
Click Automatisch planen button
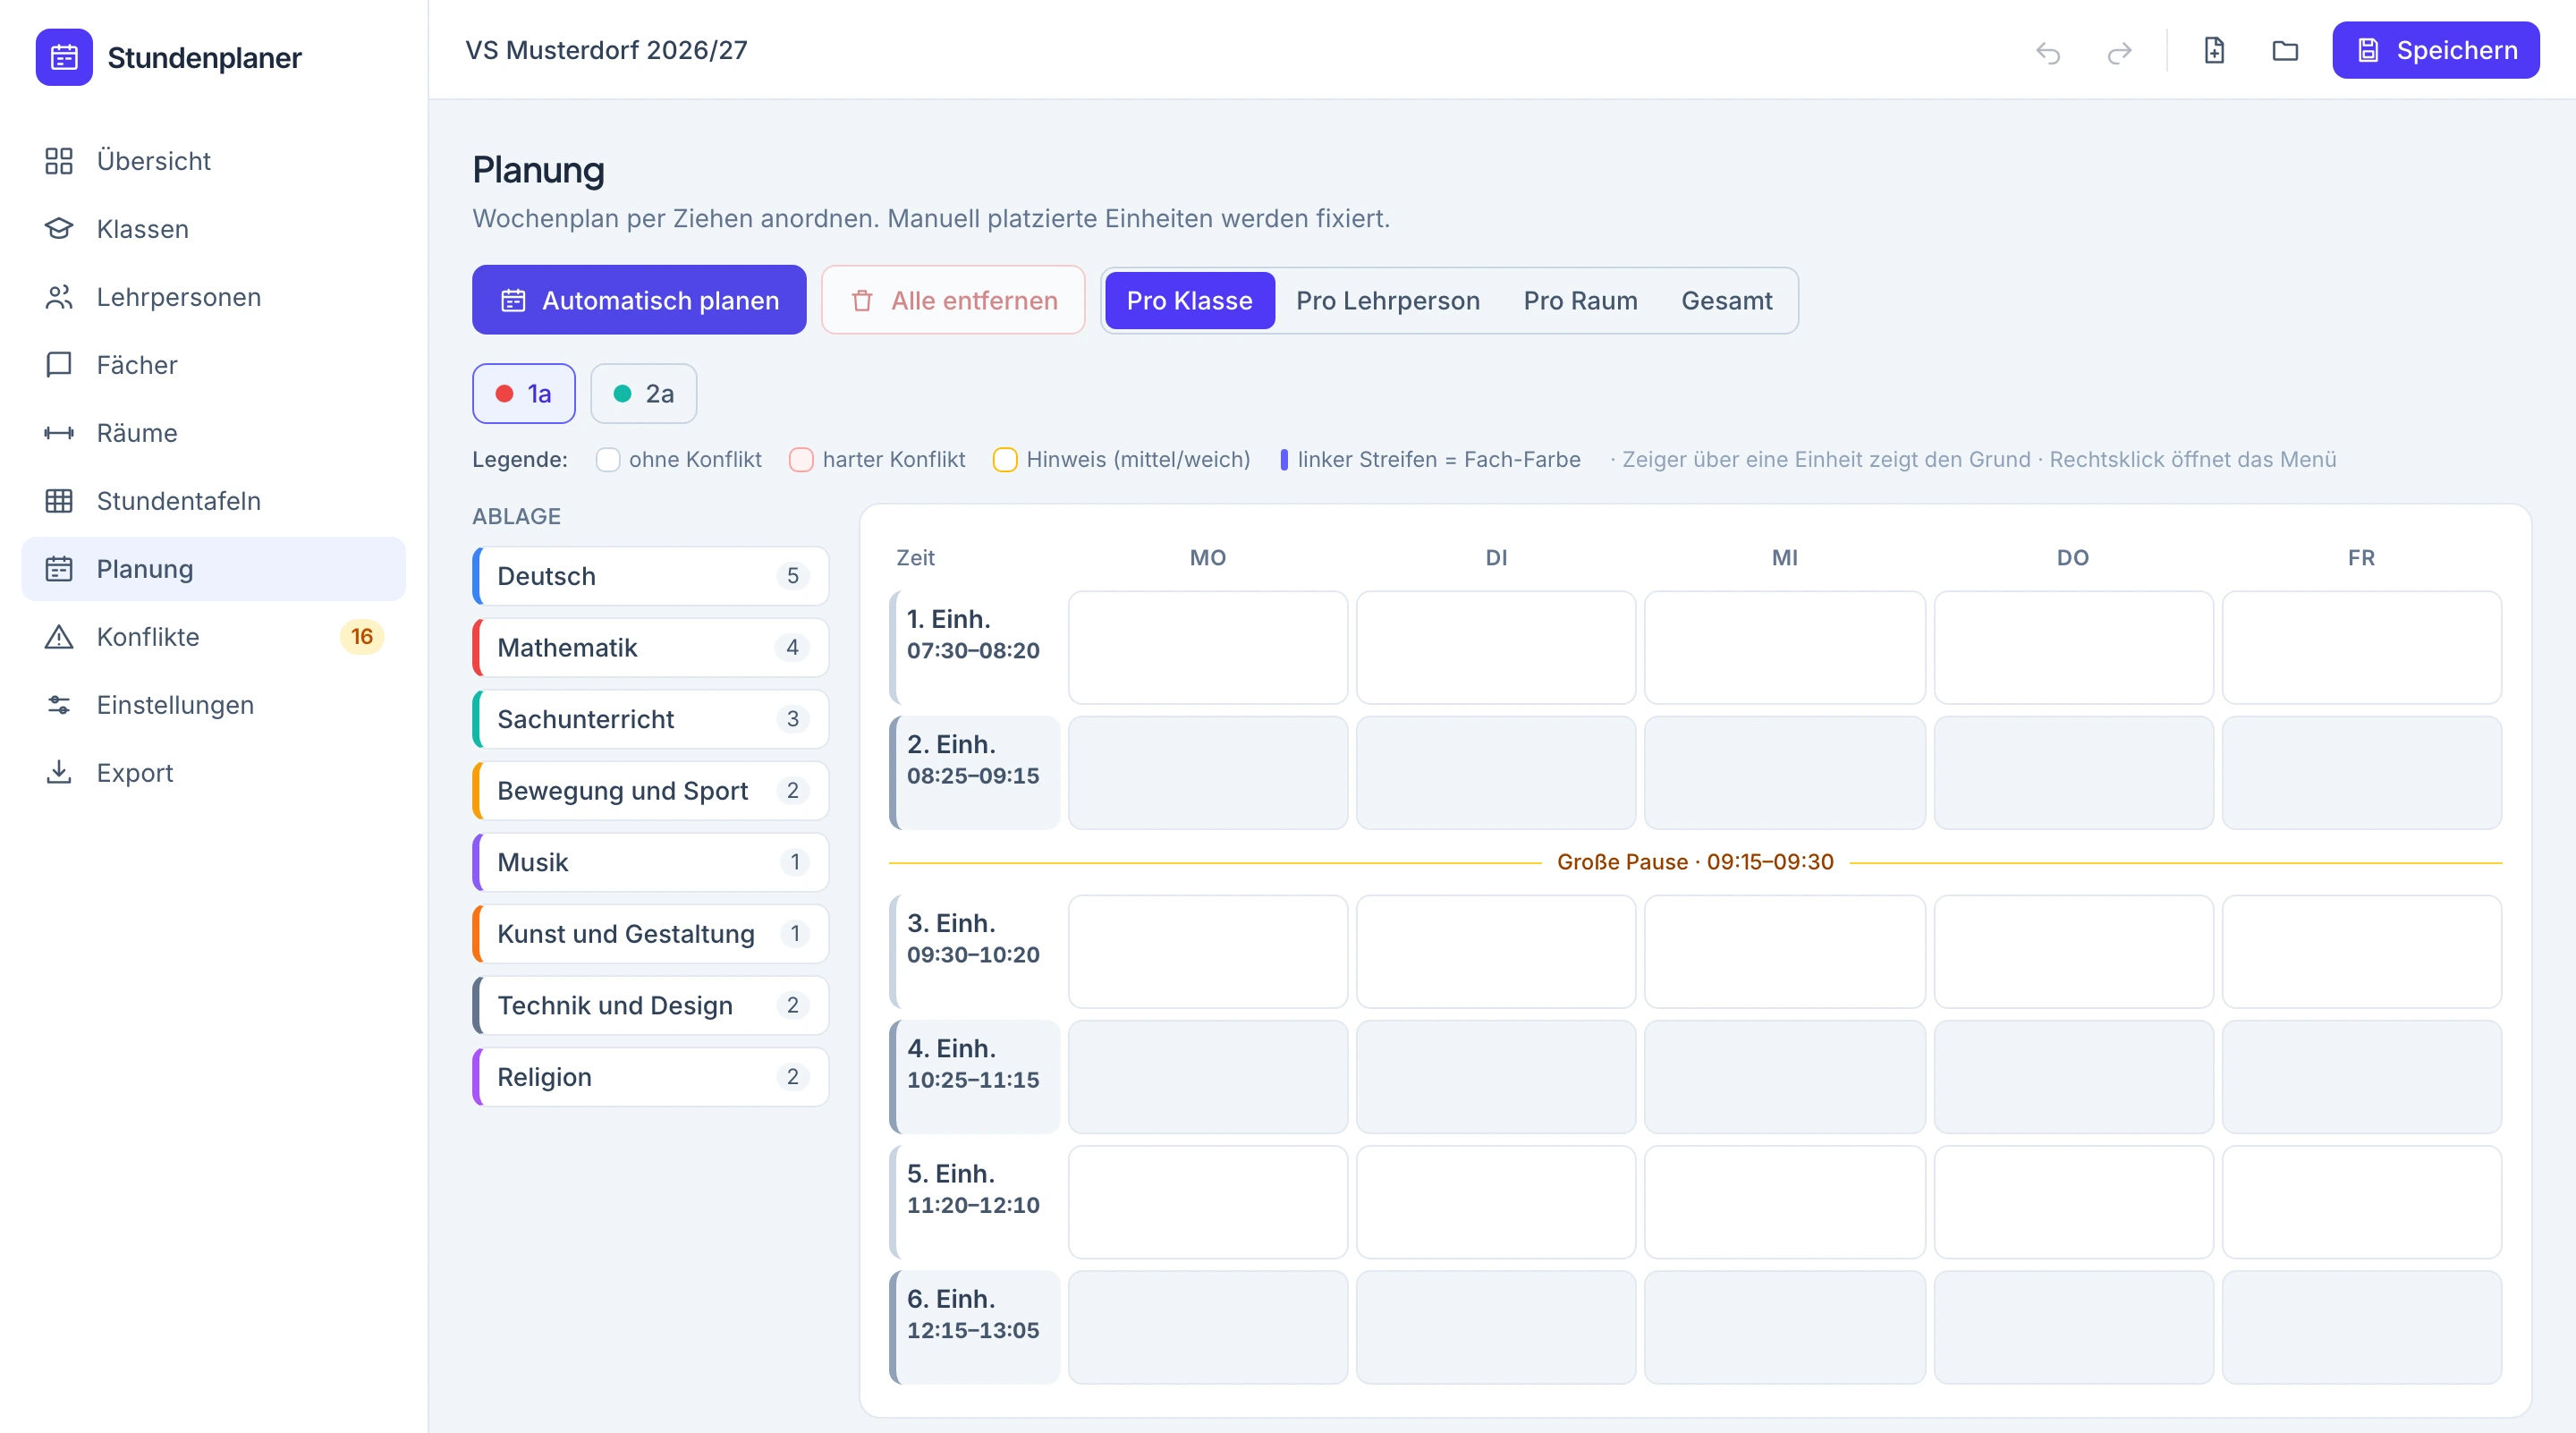pos(639,300)
